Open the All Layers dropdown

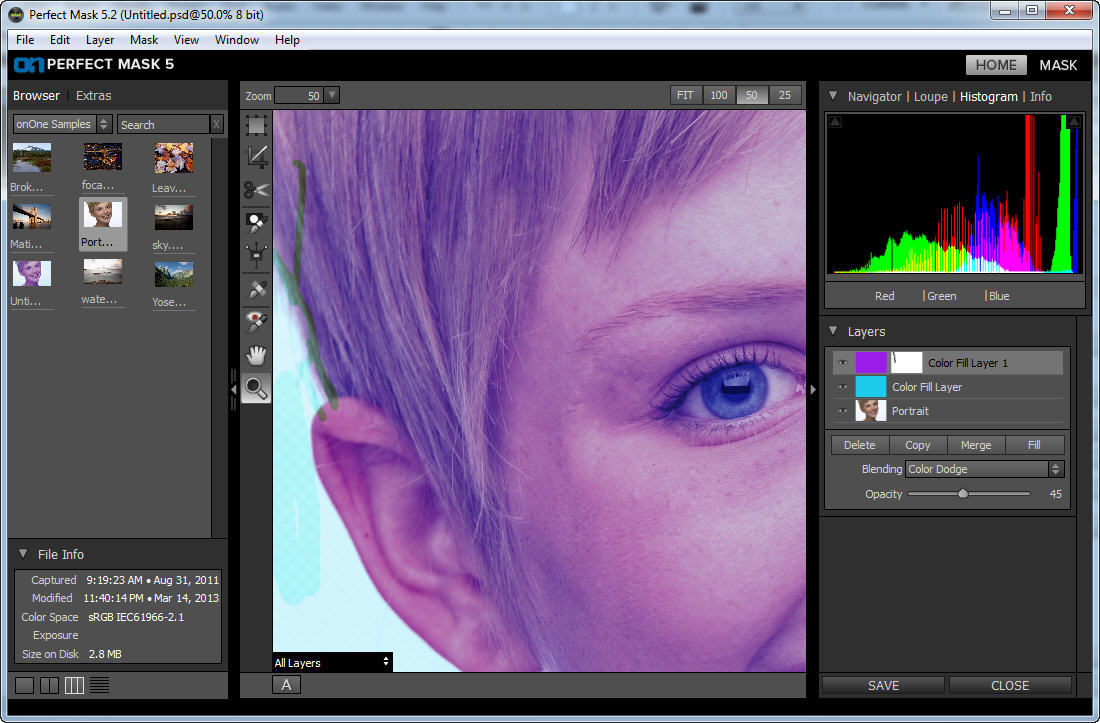(x=332, y=663)
